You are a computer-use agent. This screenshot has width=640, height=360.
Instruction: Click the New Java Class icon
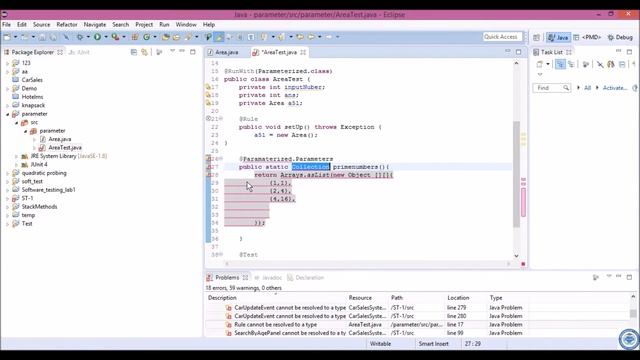tap(147, 37)
